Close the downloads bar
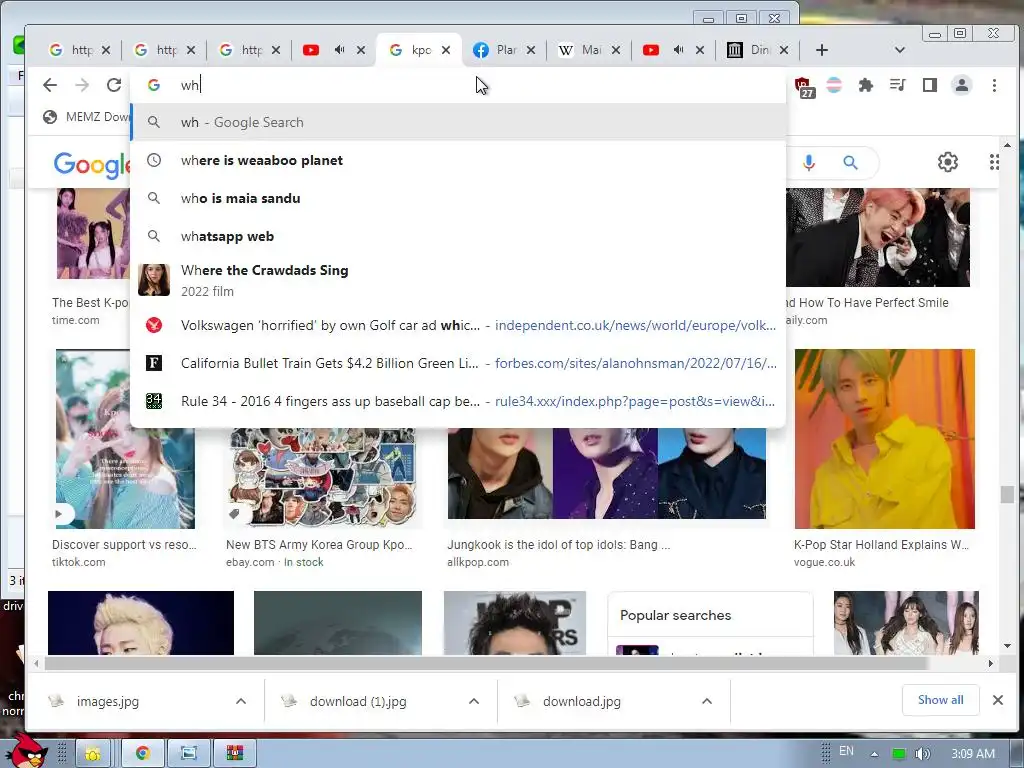Screen dimensions: 1024x768 [x=997, y=700]
